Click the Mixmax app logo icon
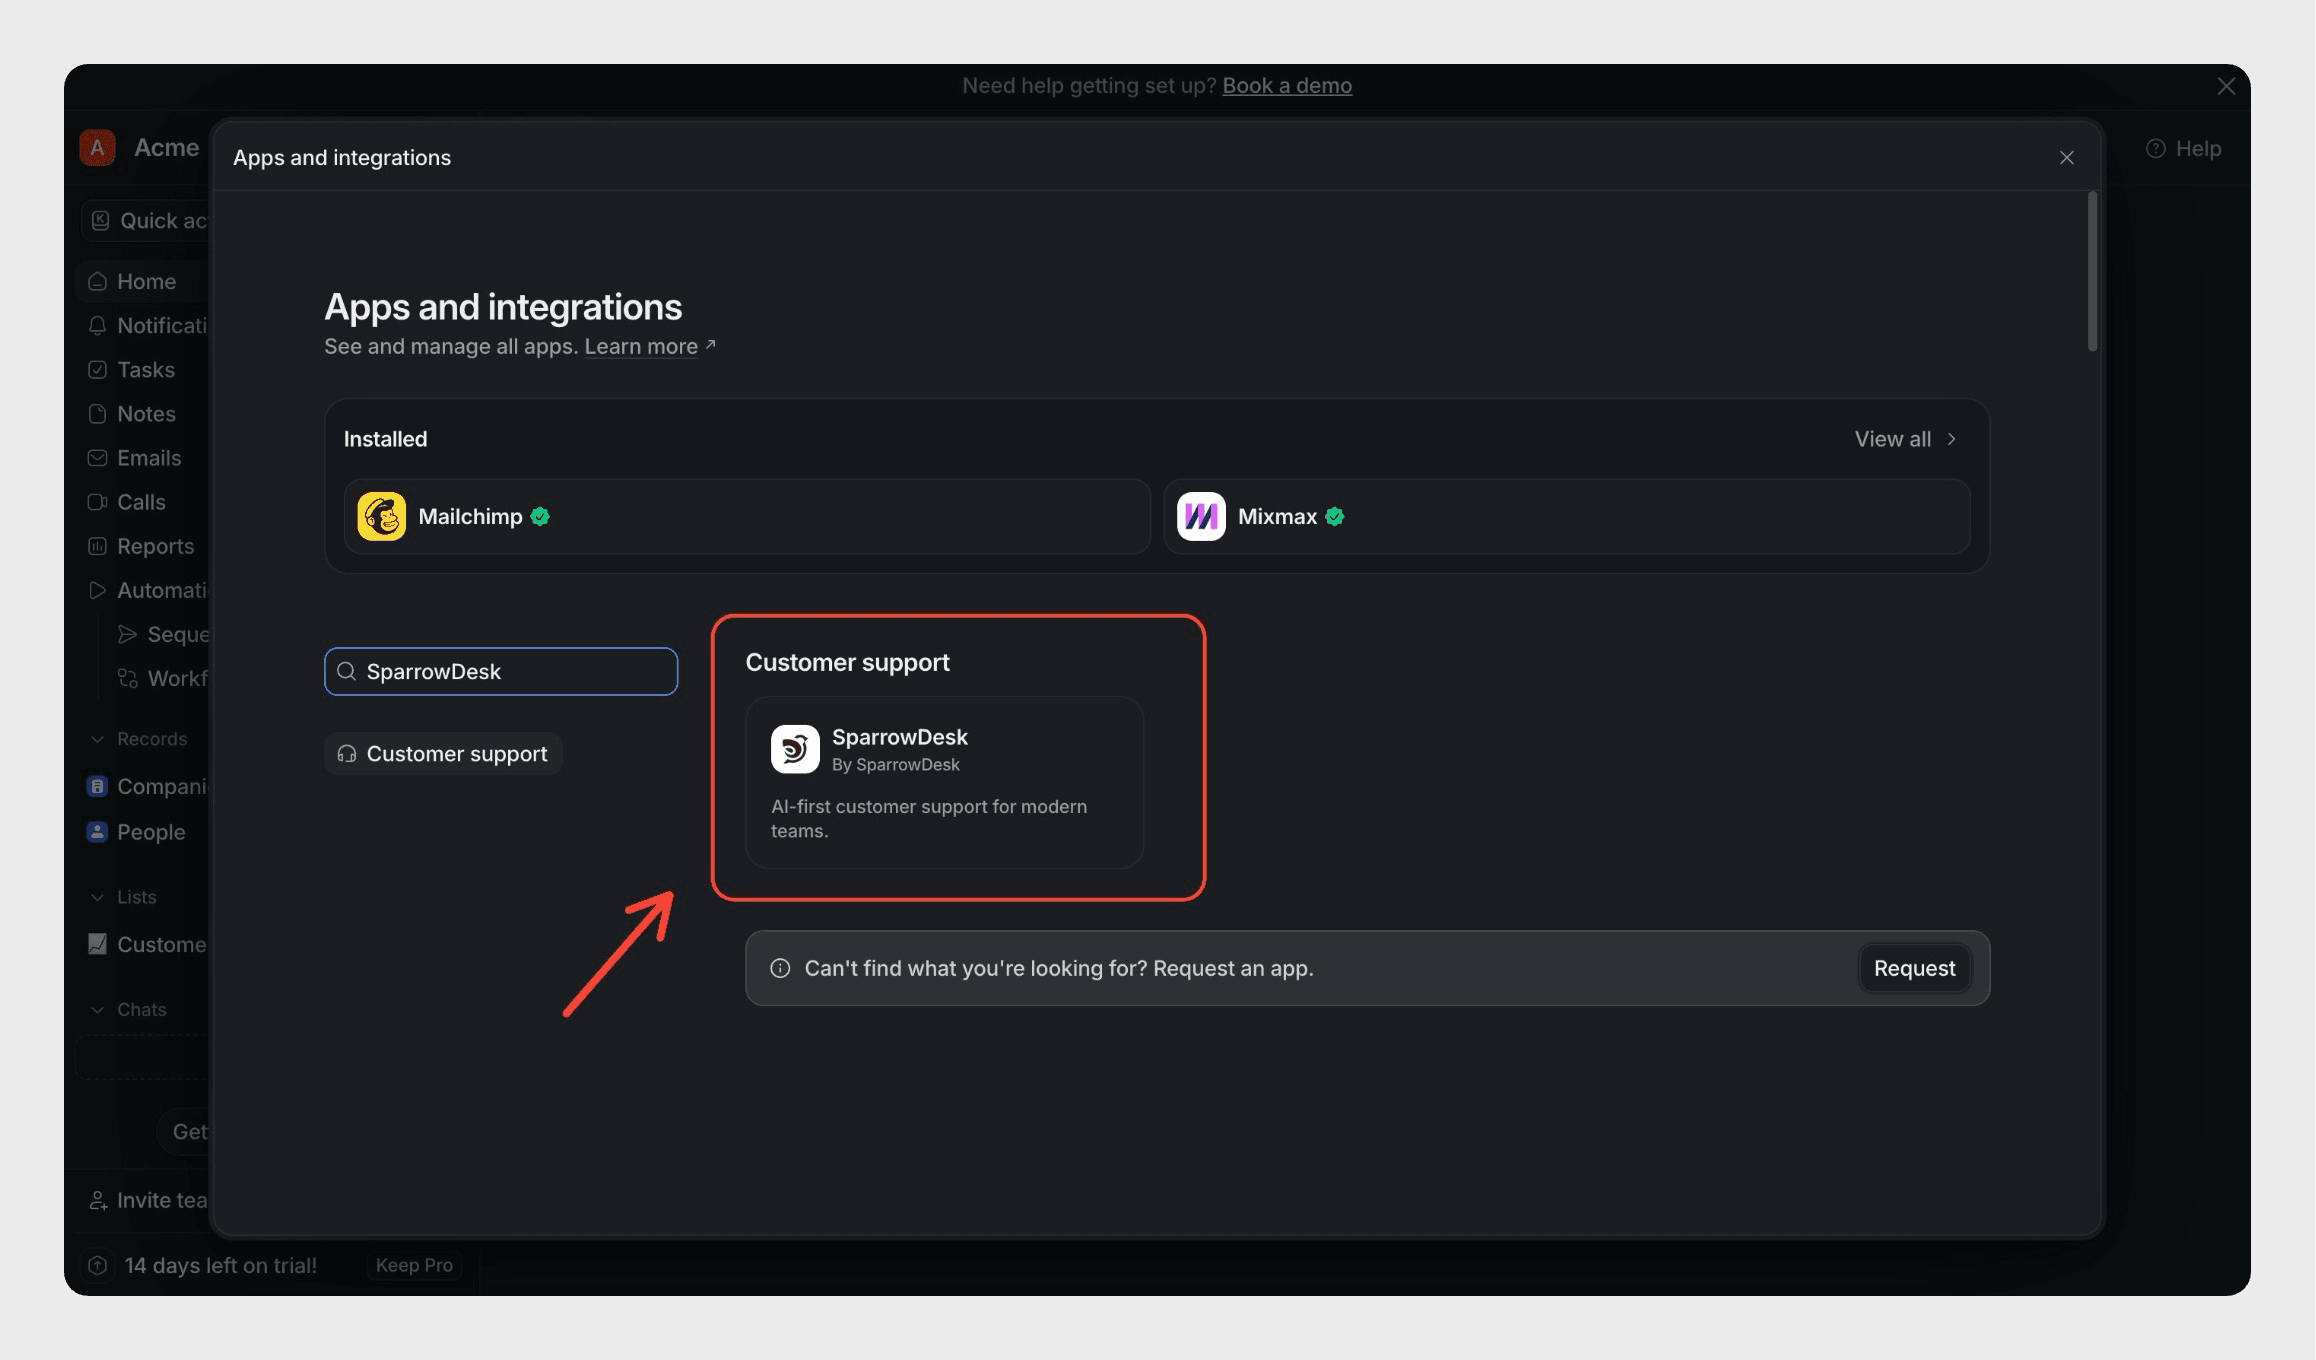 1201,516
